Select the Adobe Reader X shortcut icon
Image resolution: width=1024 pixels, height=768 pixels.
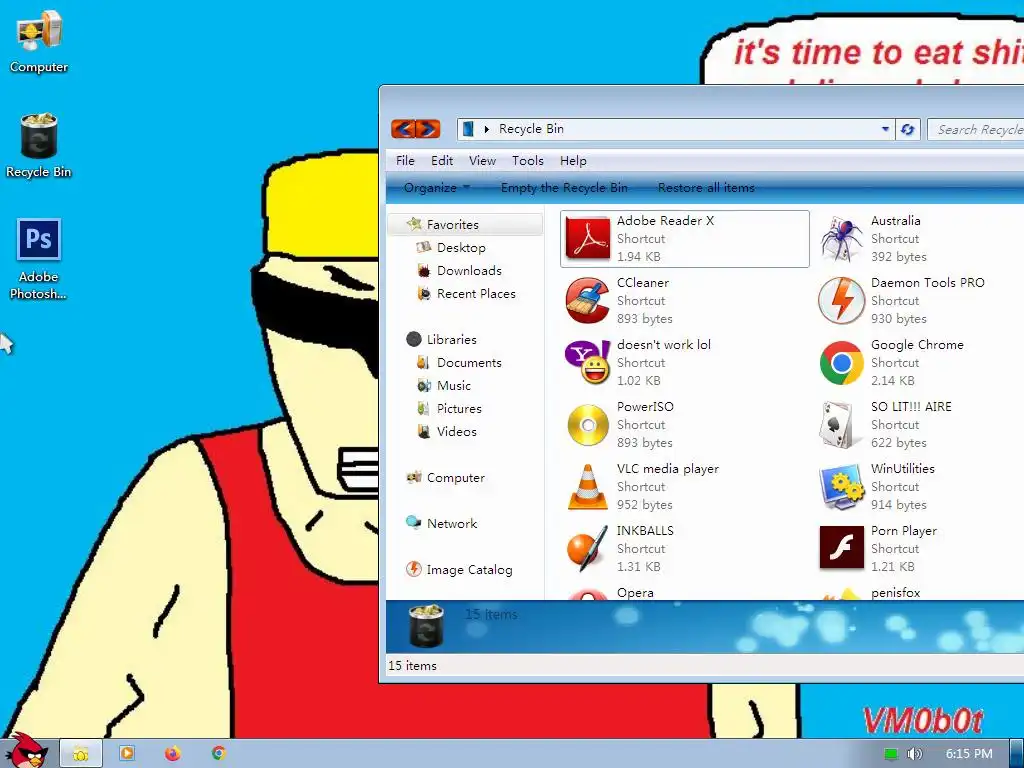coord(588,238)
